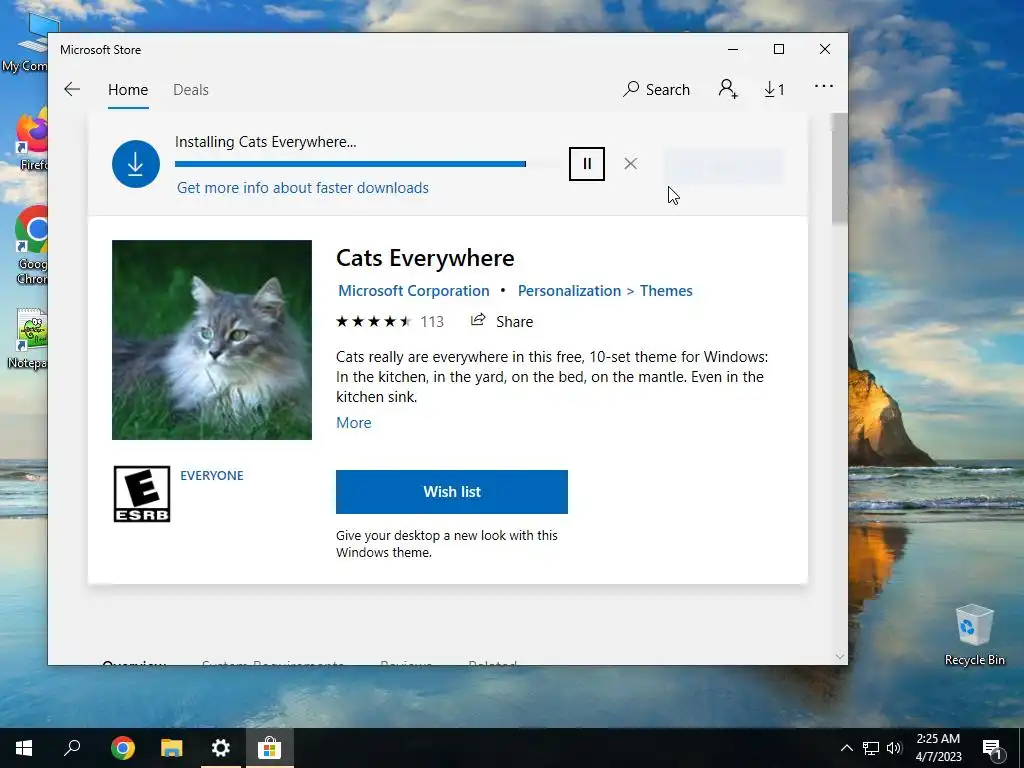
Task: Click the Wish list button
Action: click(x=452, y=492)
